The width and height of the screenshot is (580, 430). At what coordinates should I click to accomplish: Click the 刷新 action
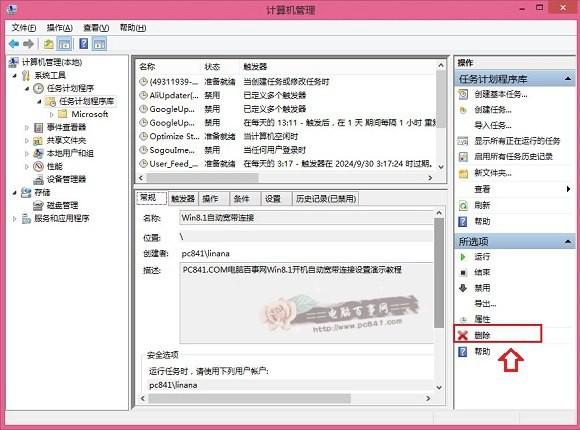pos(482,205)
